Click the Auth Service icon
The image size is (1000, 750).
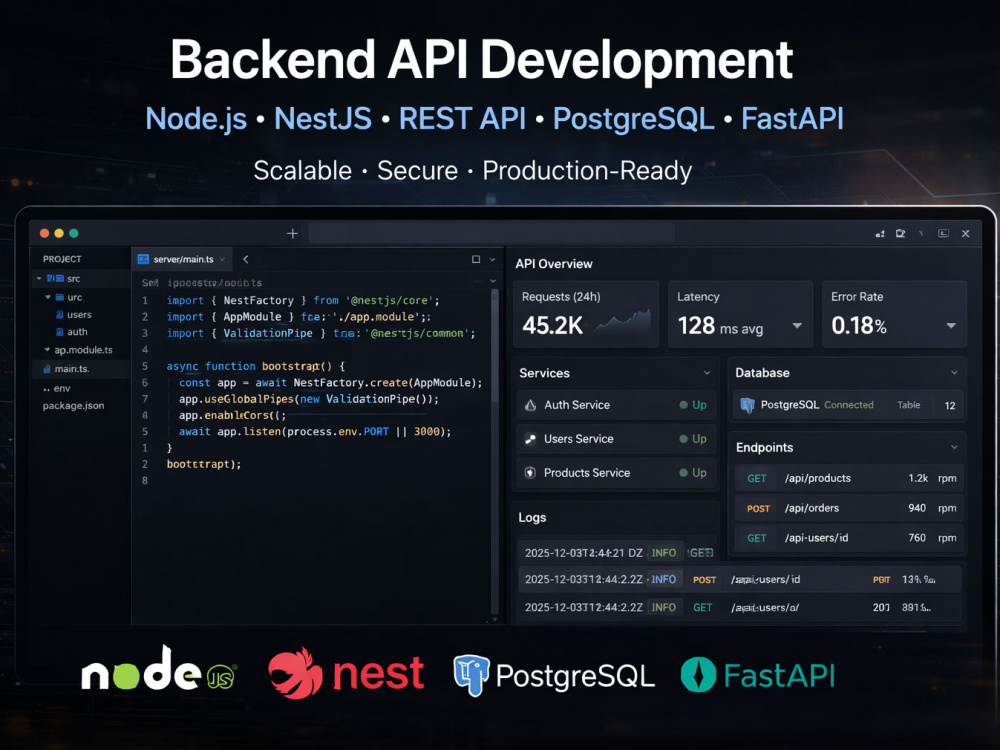tap(531, 405)
